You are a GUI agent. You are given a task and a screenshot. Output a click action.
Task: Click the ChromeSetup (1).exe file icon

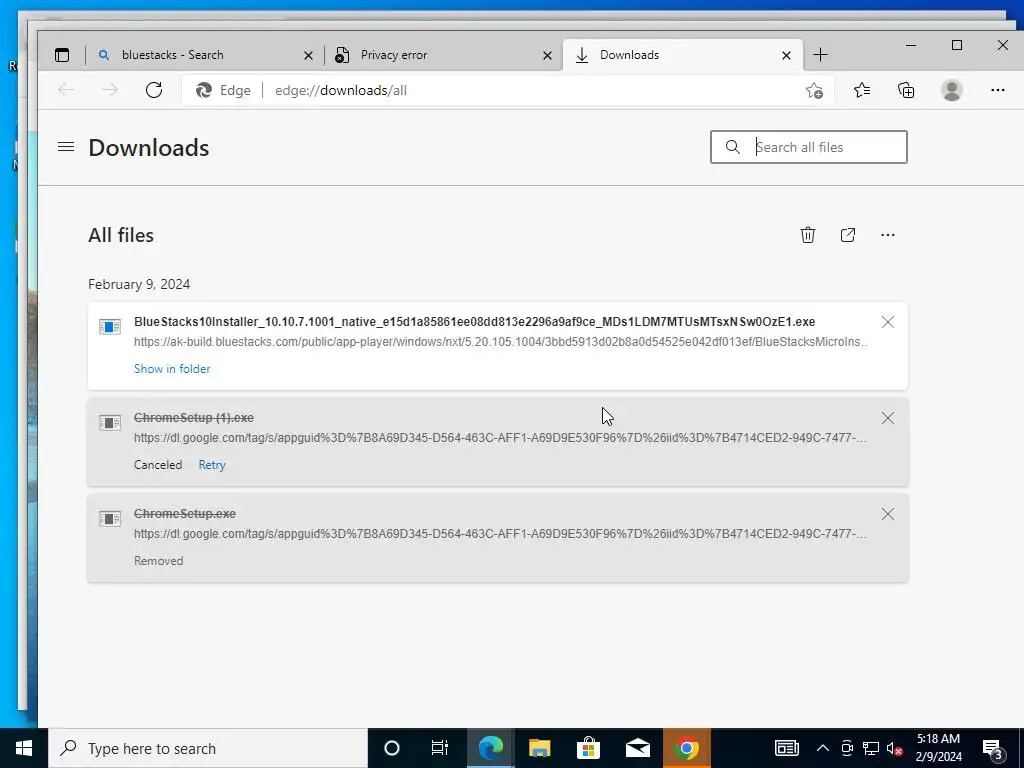click(x=110, y=423)
